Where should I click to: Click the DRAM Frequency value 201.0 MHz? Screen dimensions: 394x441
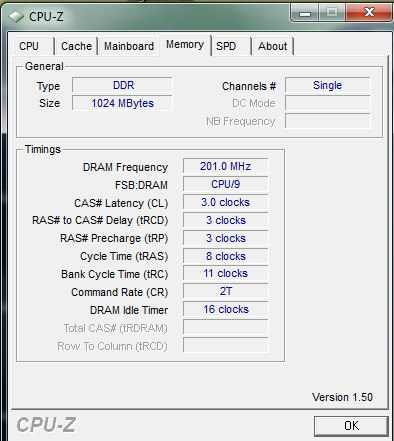pyautogui.click(x=226, y=166)
